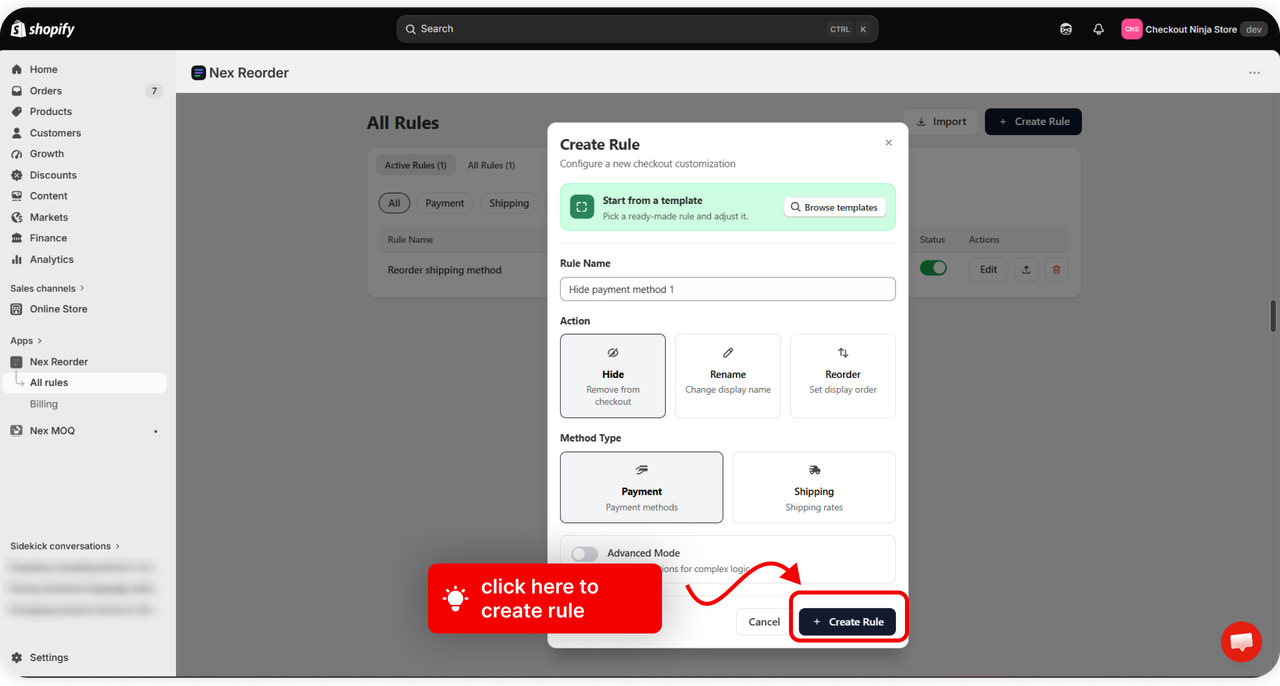Click the Markets globe icon
Screen dimensions: 1280x686
pyautogui.click(x=17, y=217)
